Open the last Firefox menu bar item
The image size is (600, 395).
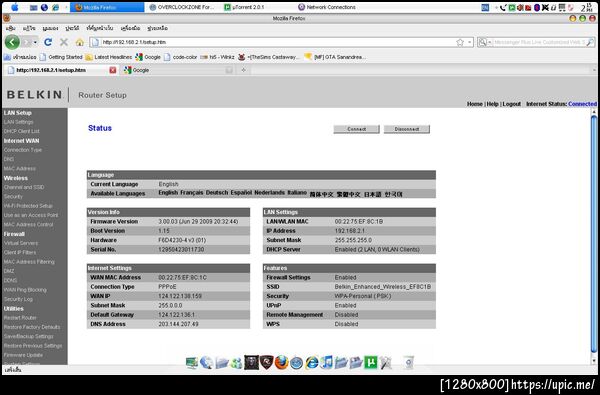157,28
